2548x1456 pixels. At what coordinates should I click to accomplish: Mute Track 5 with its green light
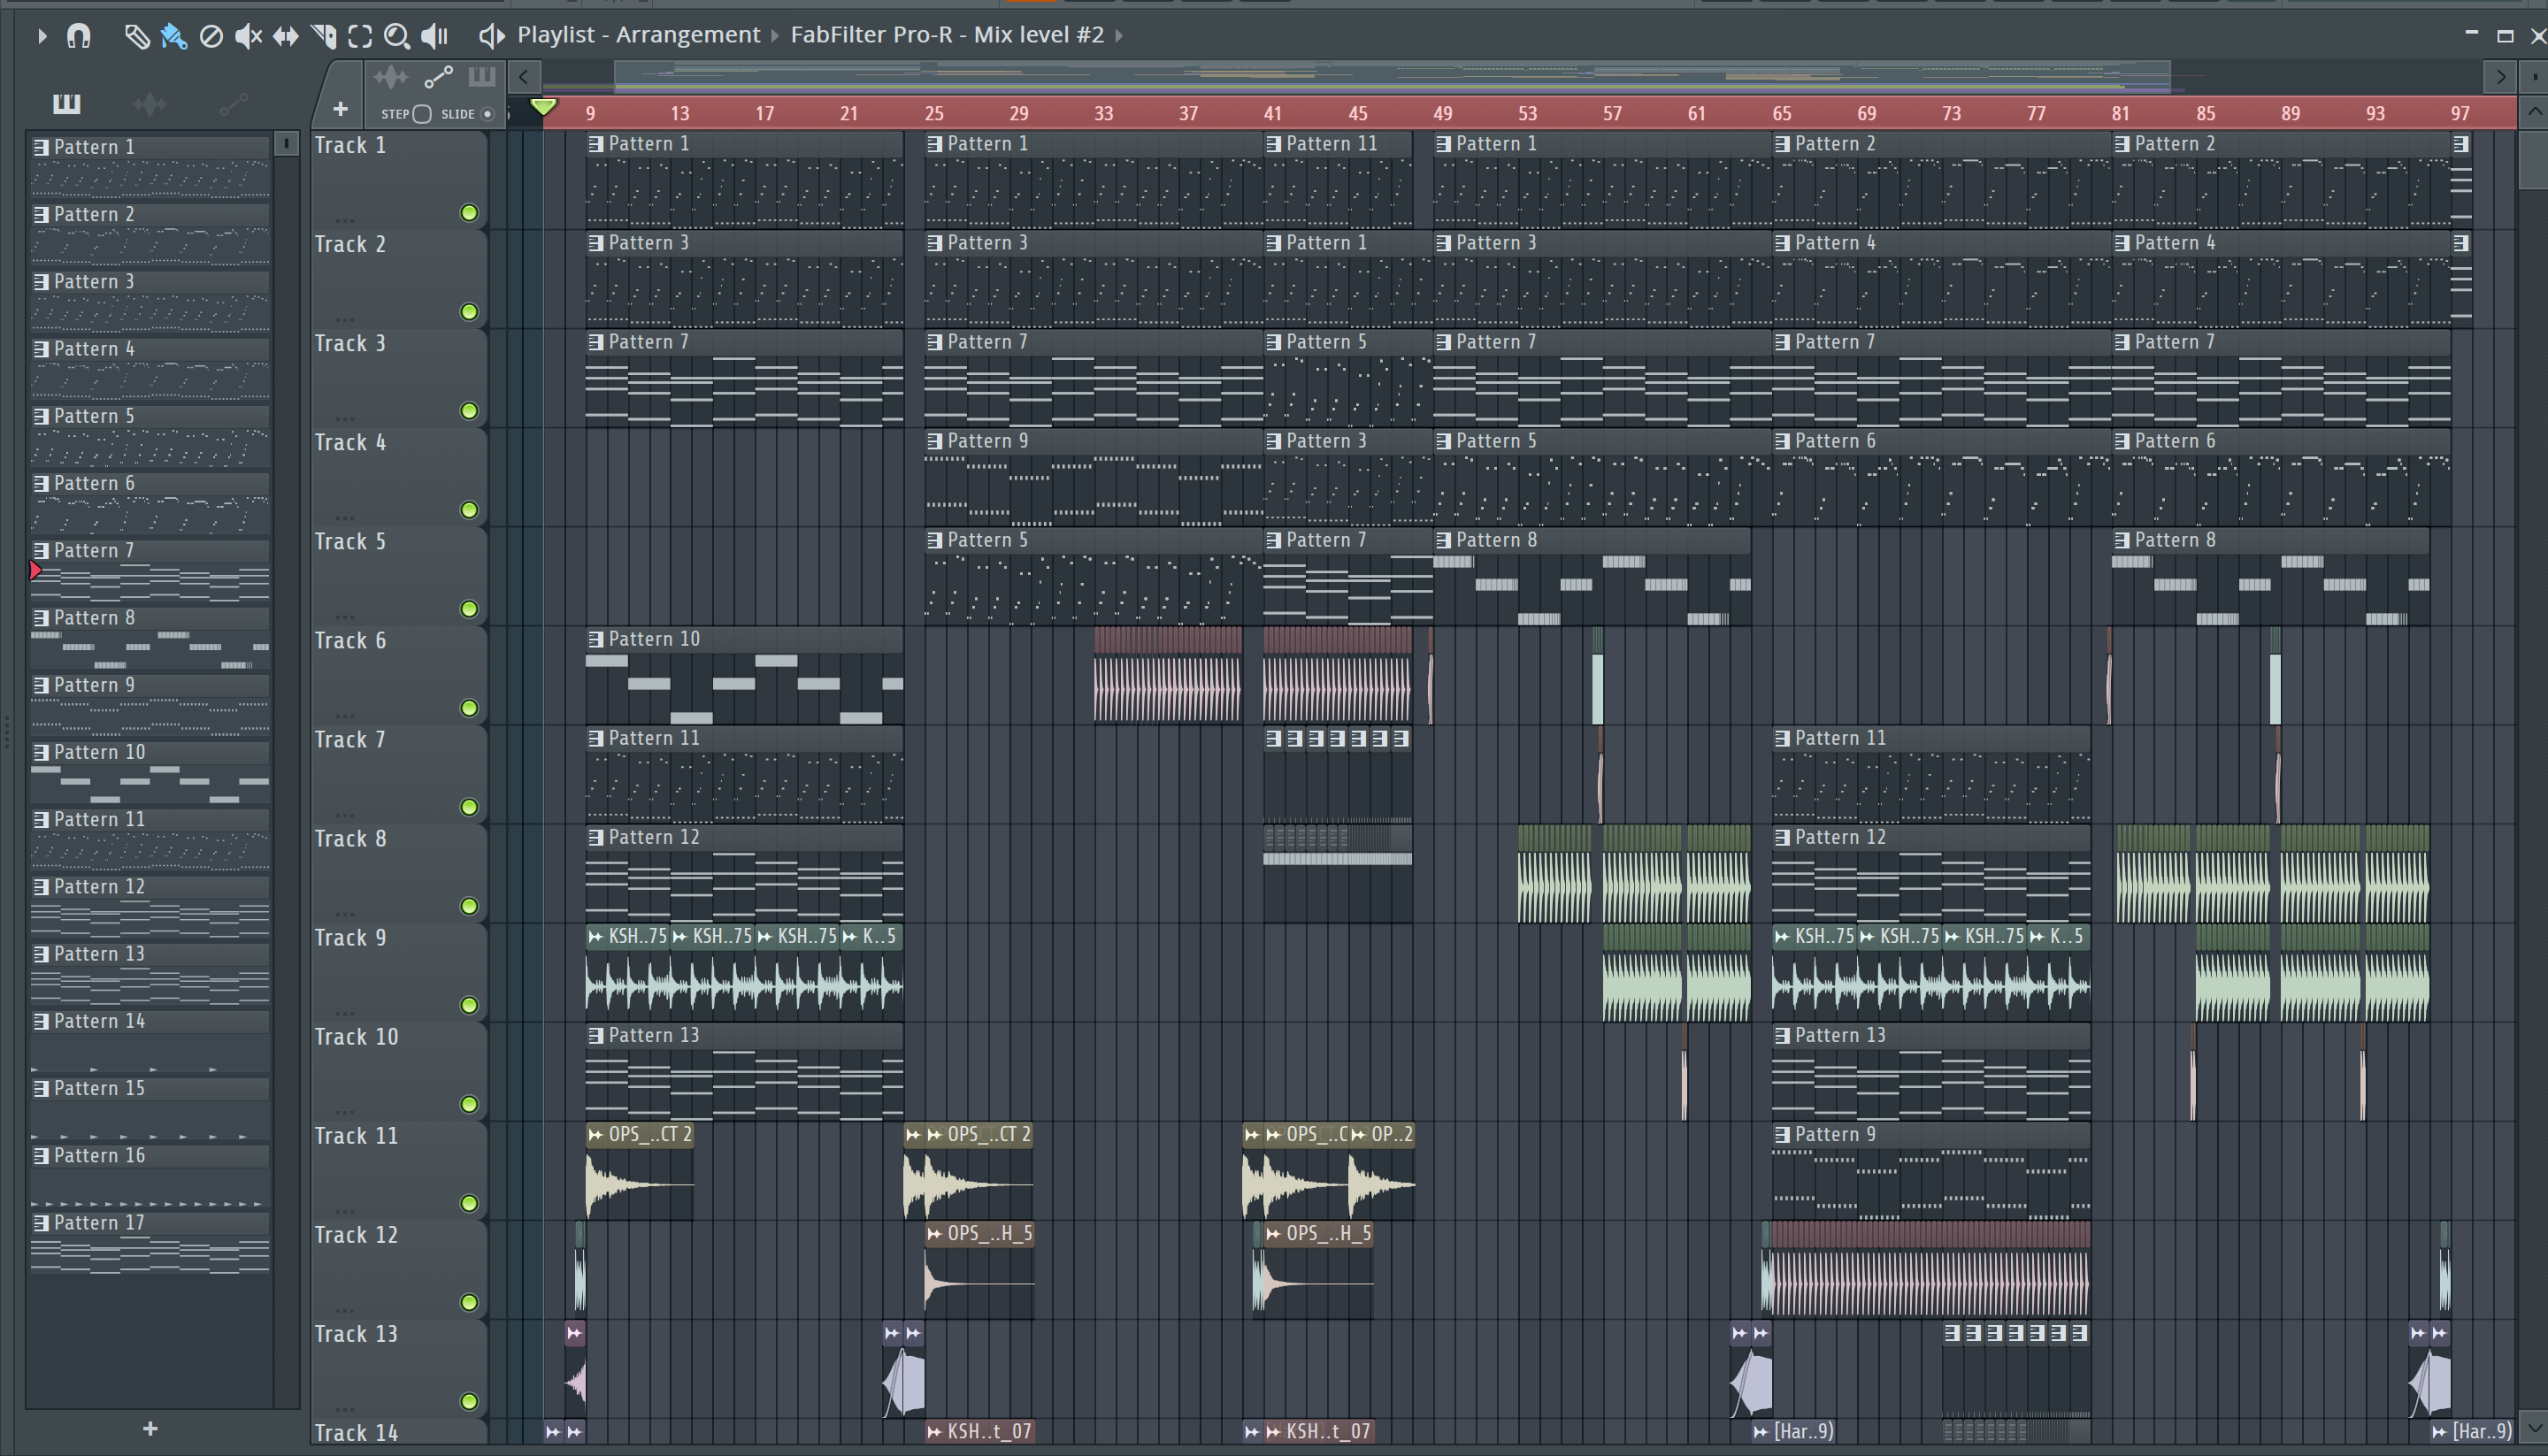[x=469, y=609]
